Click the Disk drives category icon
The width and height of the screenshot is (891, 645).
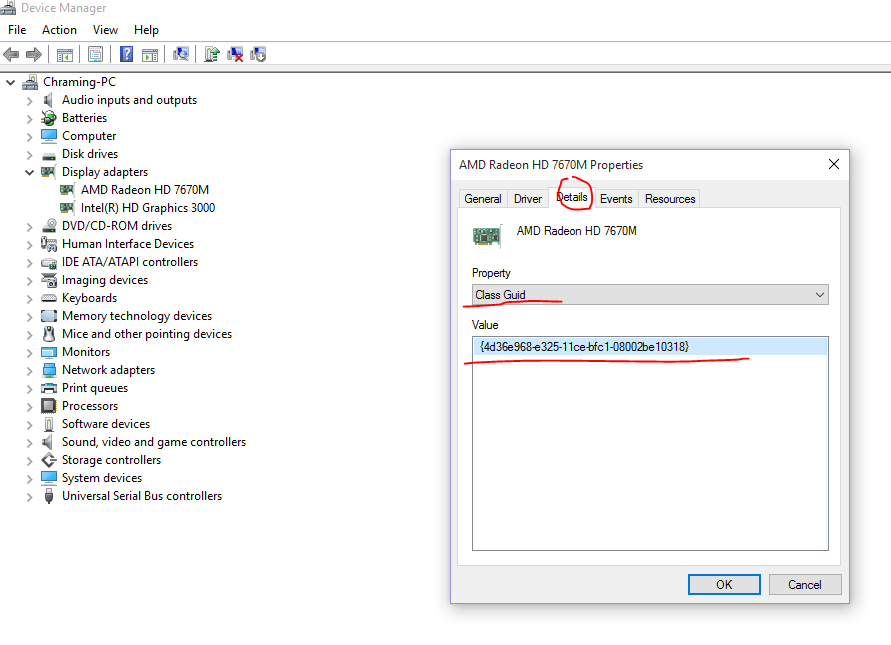click(x=49, y=155)
